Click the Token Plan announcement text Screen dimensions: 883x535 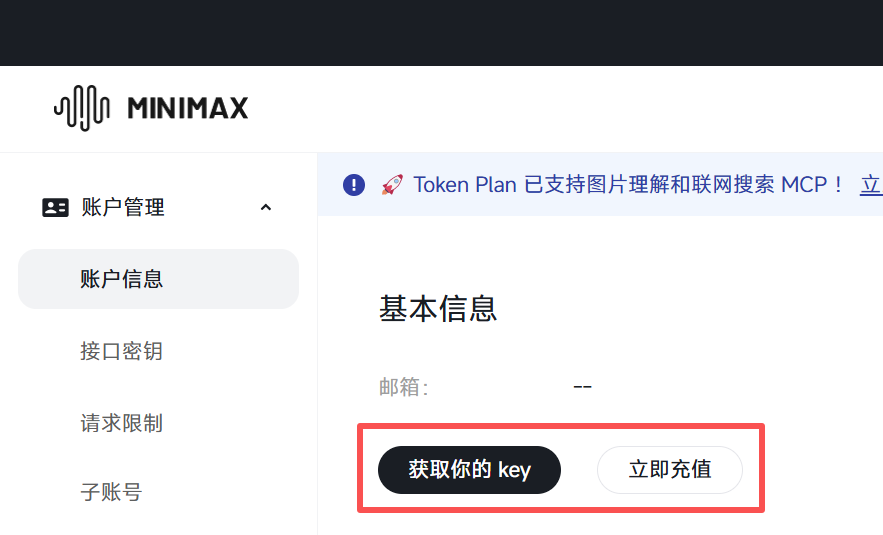click(600, 185)
